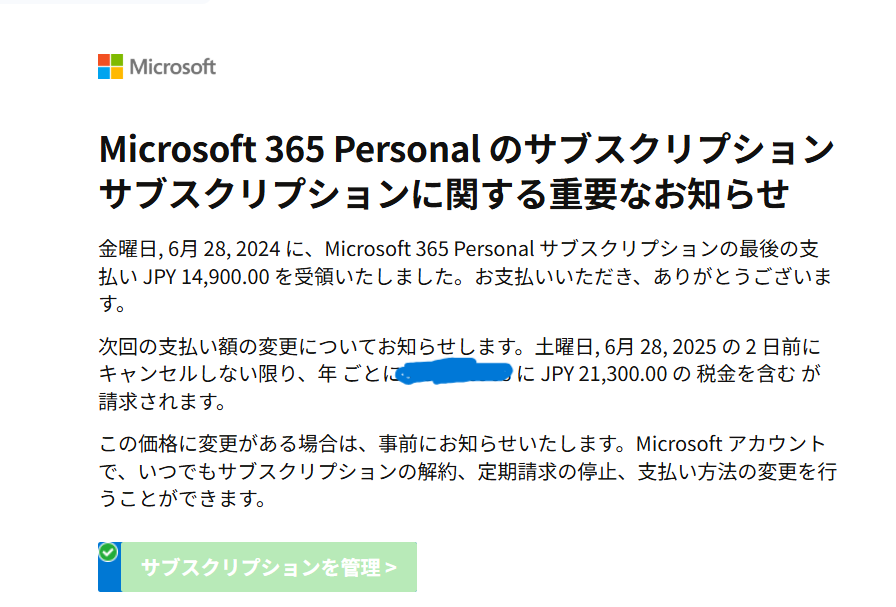This screenshot has width=896, height=607.
Task: Click "Microsoft アカウント" in the last paragraph
Action: (731, 444)
